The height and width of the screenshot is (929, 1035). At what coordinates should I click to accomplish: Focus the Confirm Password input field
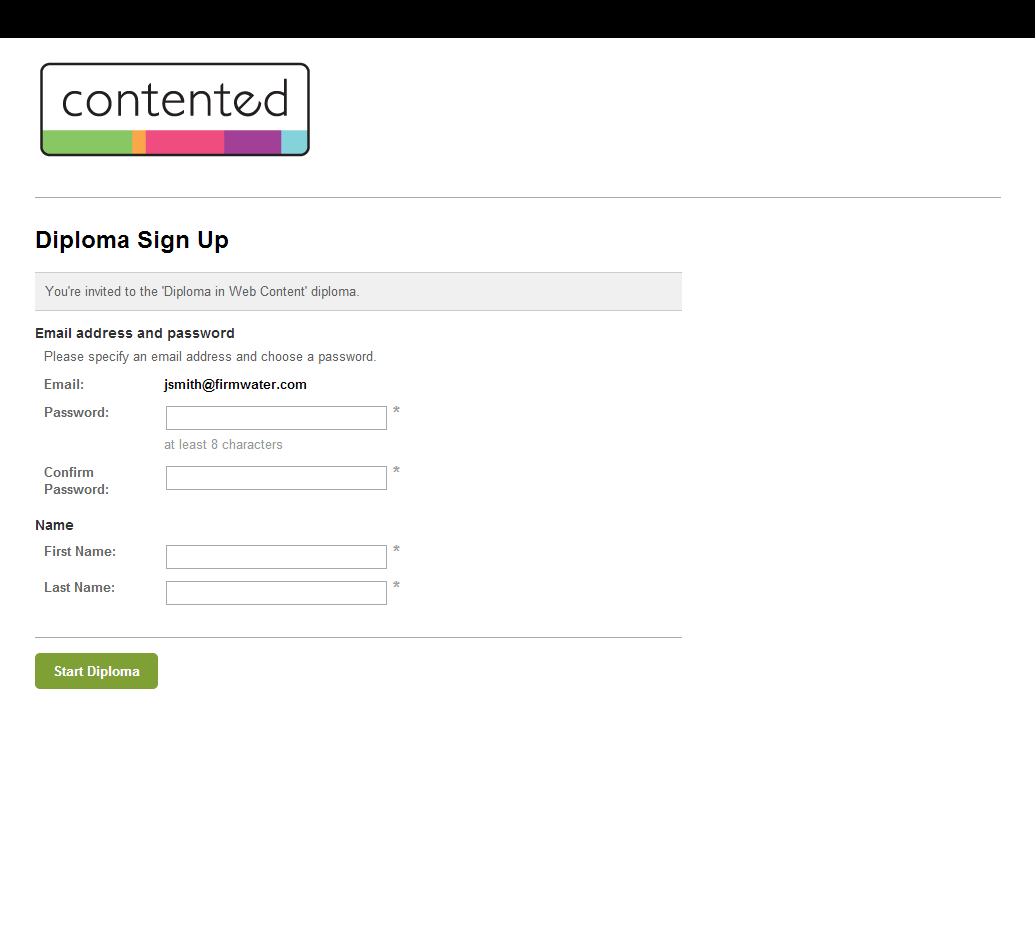[276, 478]
